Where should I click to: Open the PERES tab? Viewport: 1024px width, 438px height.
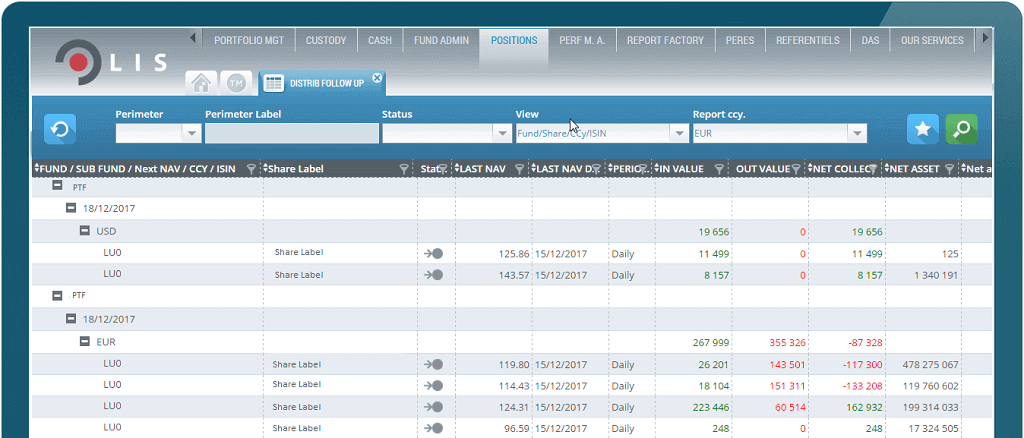tap(740, 40)
